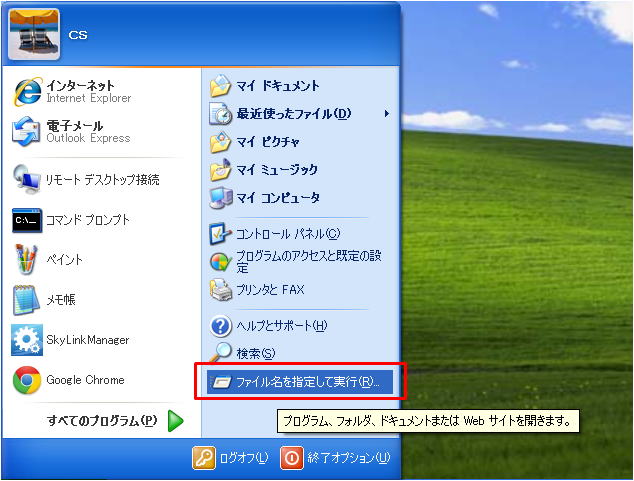Click Google Chrome text label
Viewport: 634px width, 481px height.
pyautogui.click(x=85, y=380)
